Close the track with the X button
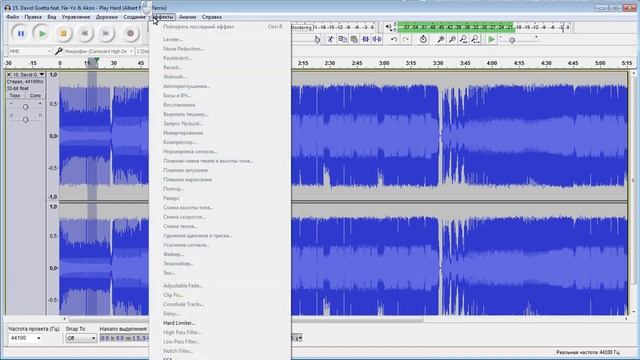This screenshot has height=360, width=640. (x=9, y=75)
